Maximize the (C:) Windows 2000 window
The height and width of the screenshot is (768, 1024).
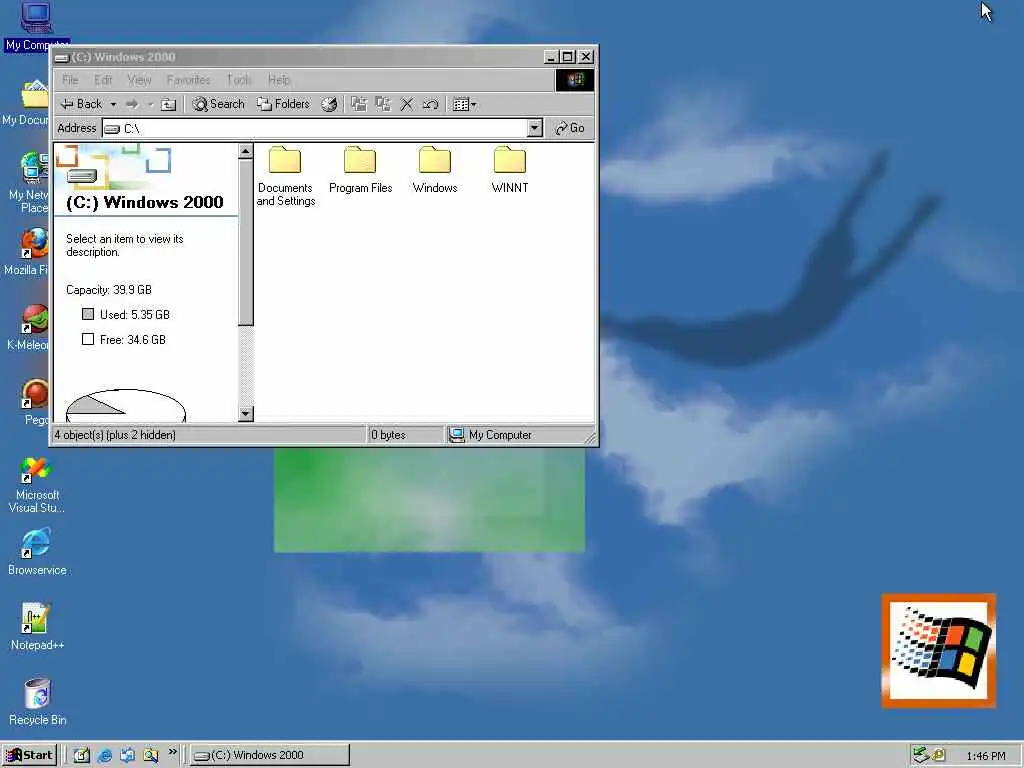568,57
